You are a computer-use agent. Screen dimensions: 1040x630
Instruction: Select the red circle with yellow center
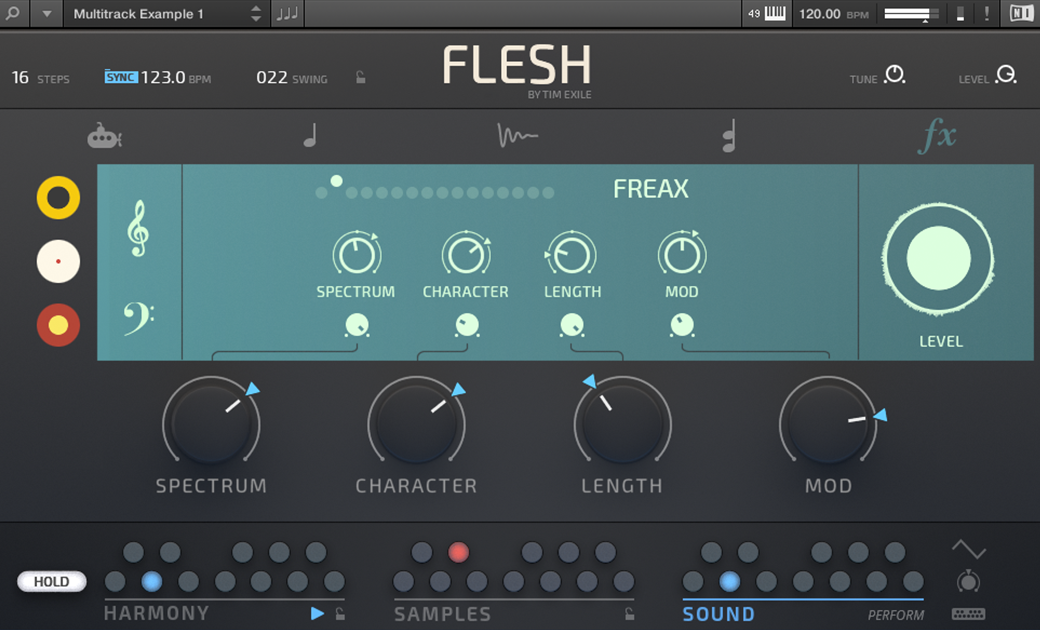(58, 325)
